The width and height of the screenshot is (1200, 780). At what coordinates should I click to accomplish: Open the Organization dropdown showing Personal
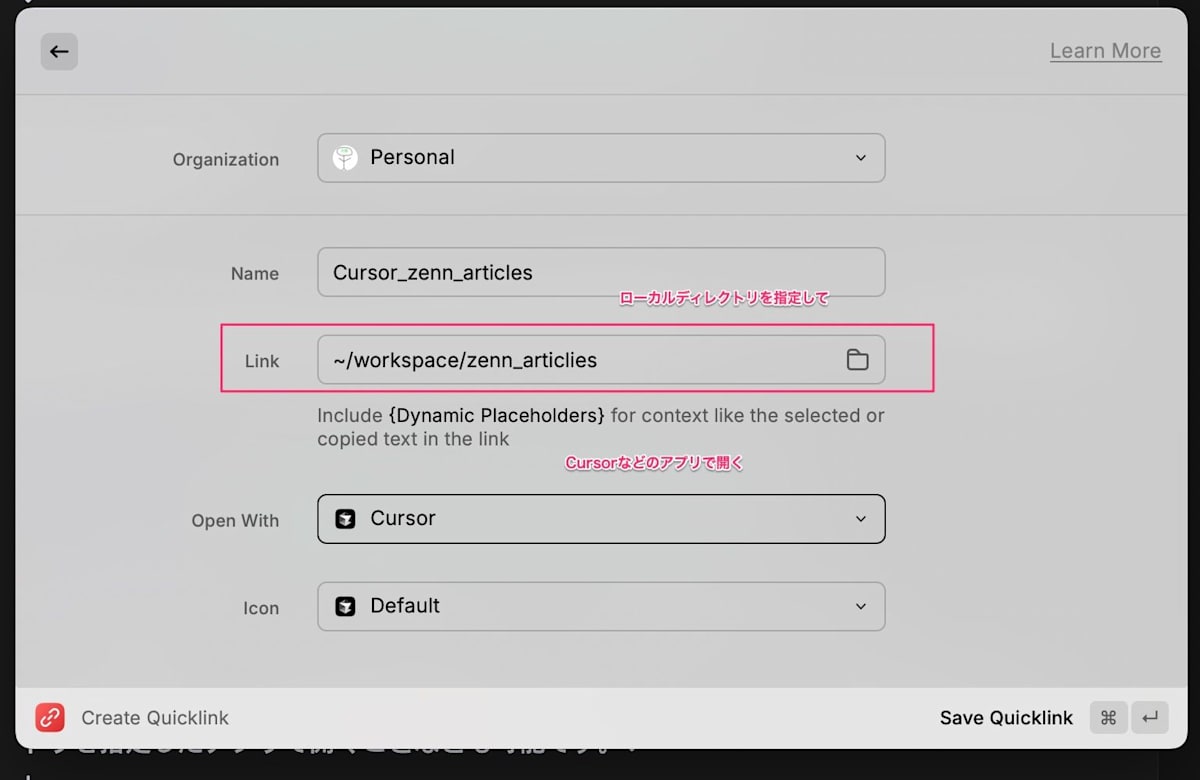[x=601, y=158]
